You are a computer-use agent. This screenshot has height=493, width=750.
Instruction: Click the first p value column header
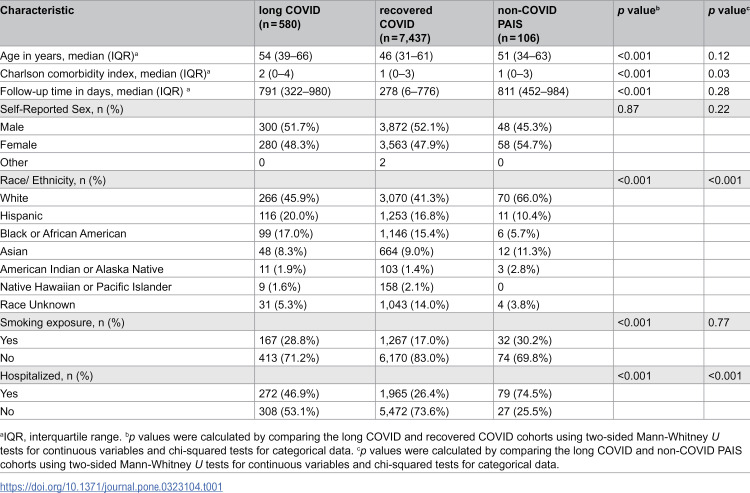click(x=638, y=11)
